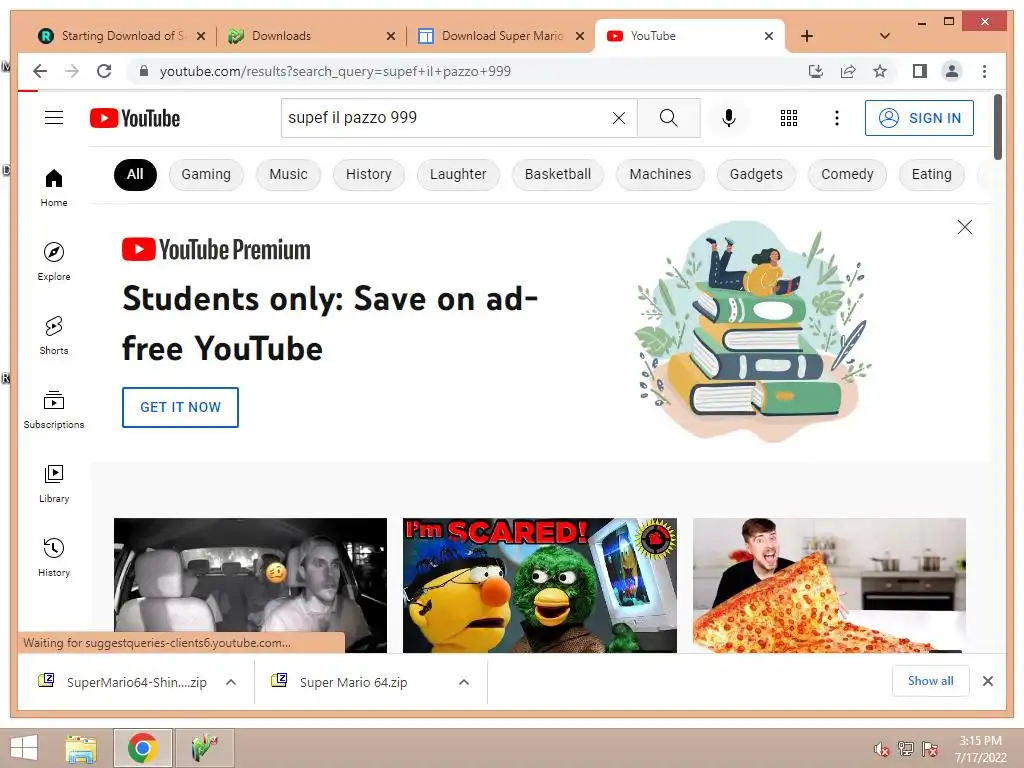The height and width of the screenshot is (768, 1024).
Task: Click the address bar URL
Action: click(335, 71)
